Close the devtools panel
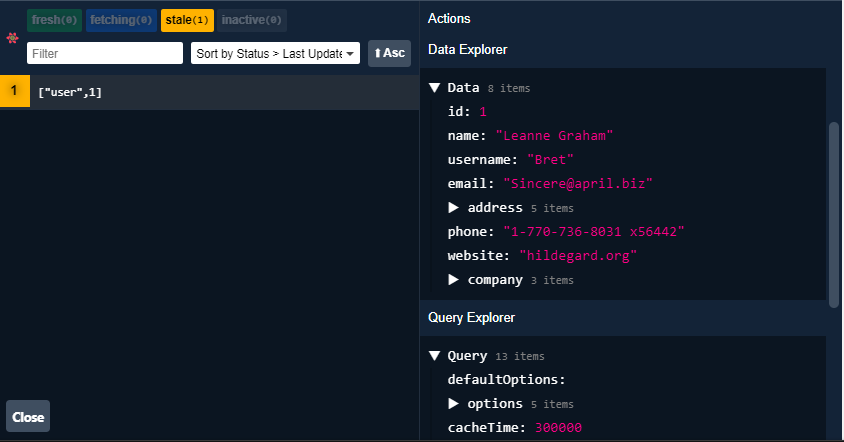 (28, 416)
